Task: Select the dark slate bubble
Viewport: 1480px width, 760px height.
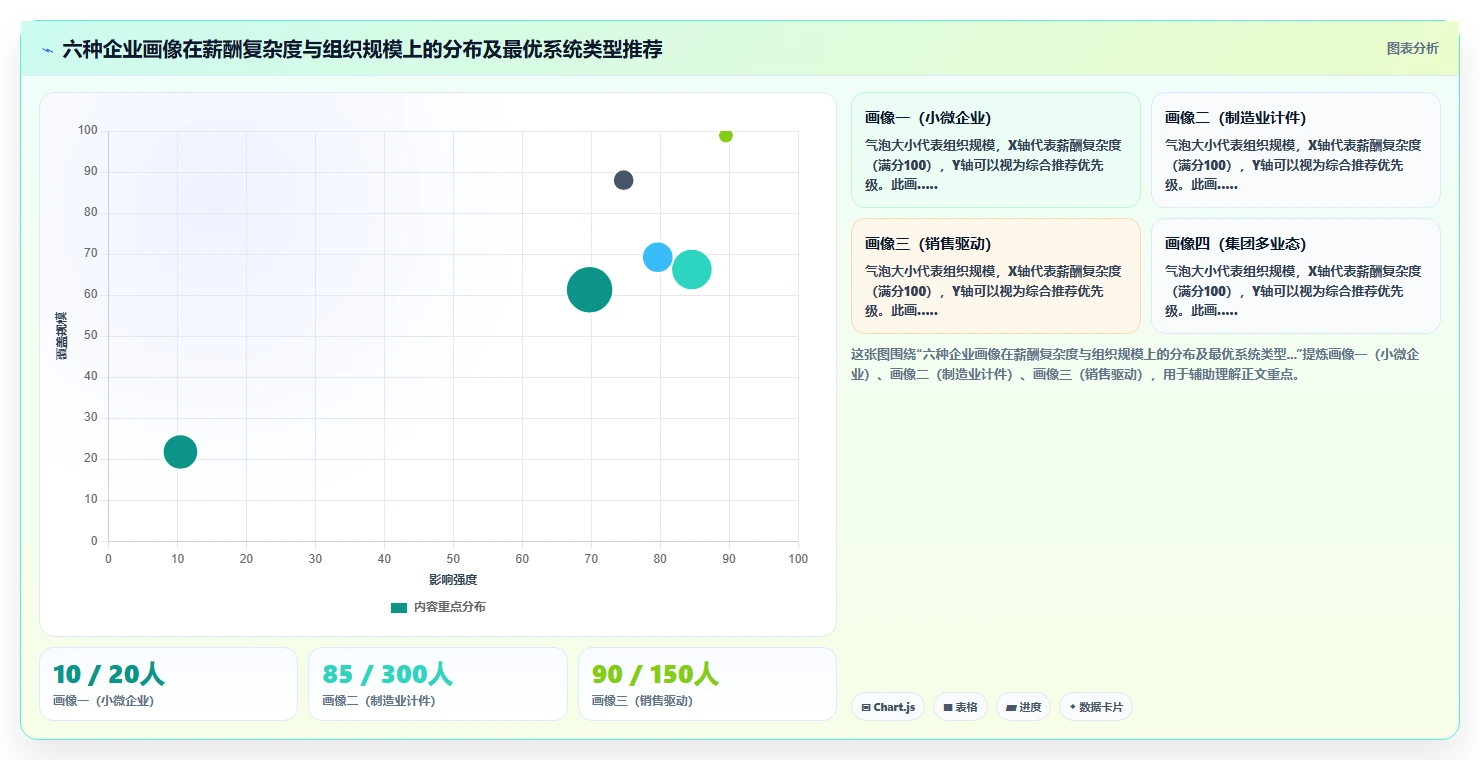Action: 623,180
